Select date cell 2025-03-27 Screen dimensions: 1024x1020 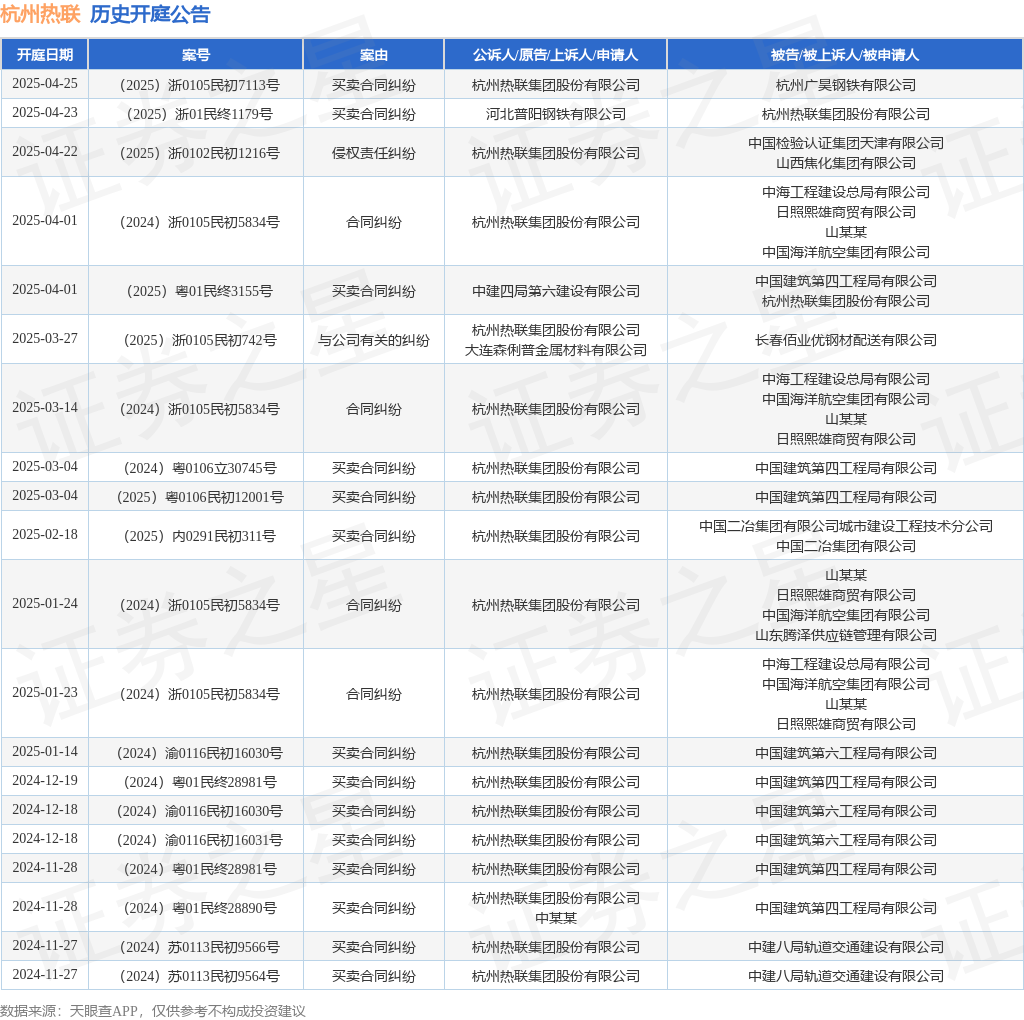(44, 338)
